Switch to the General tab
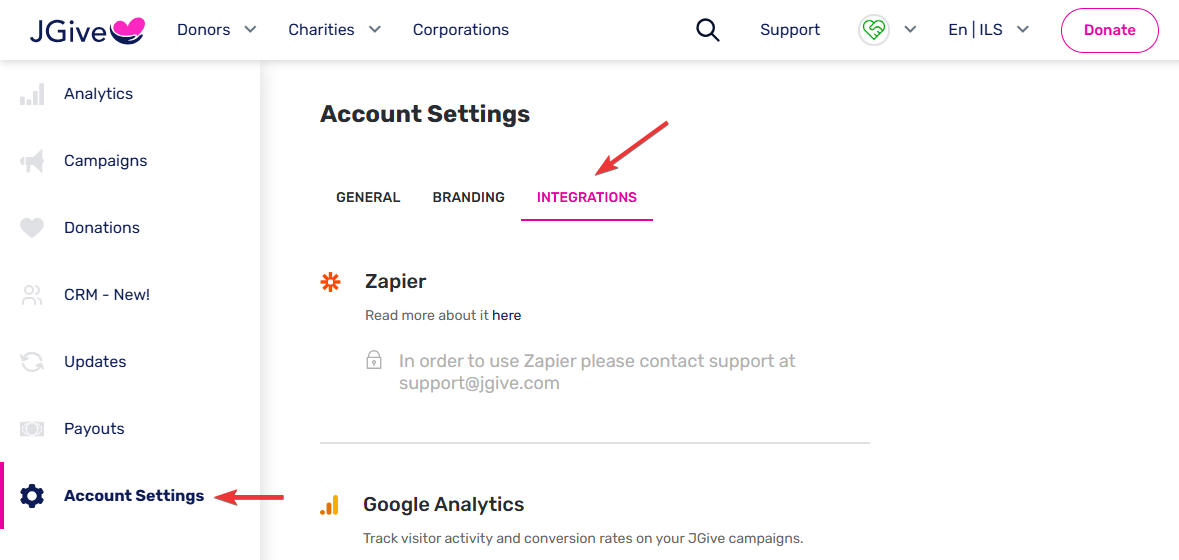 pyautogui.click(x=368, y=197)
